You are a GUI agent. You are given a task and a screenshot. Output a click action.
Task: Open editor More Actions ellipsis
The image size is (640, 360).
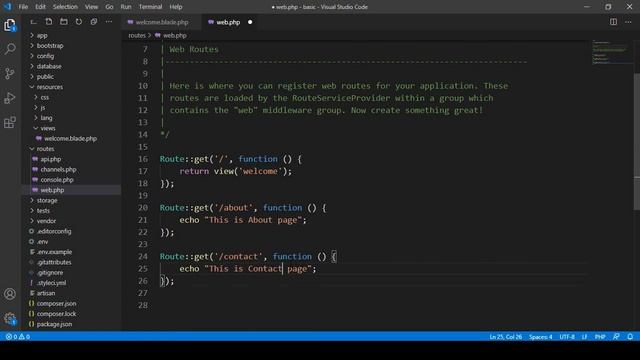(628, 22)
